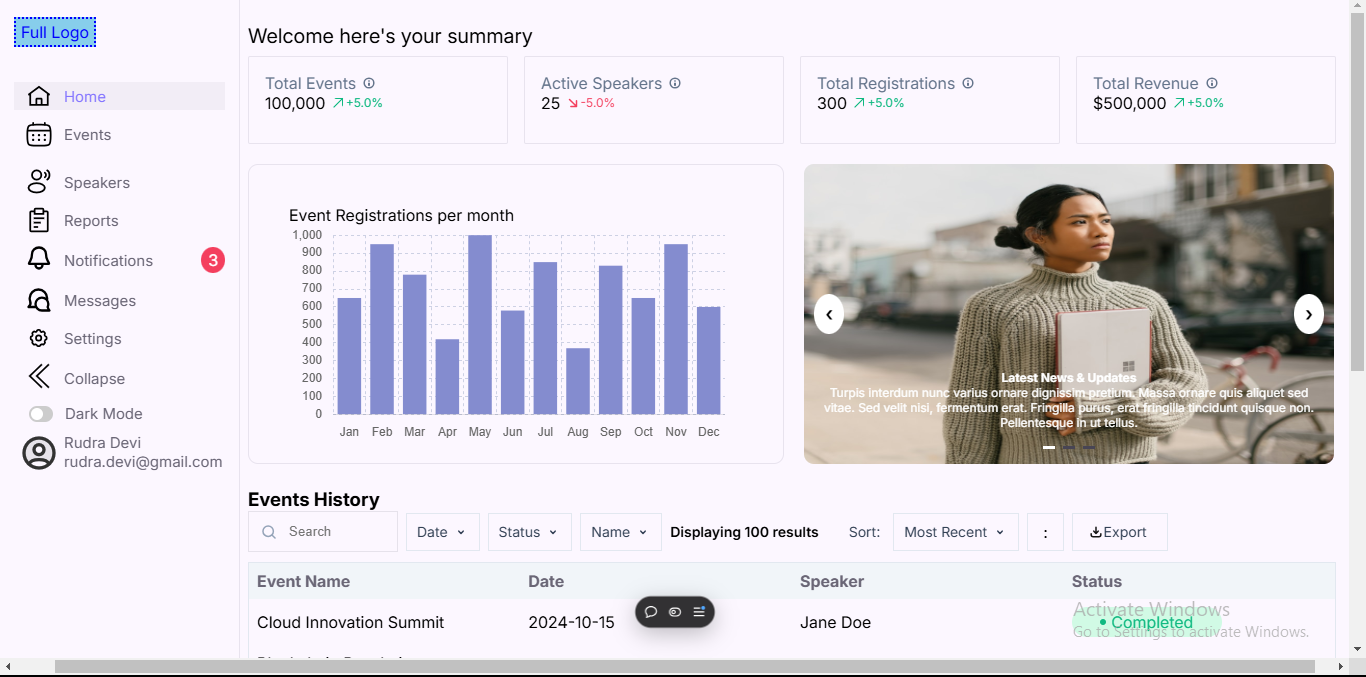Click the Events History heading
The width and height of the screenshot is (1366, 677).
314,500
